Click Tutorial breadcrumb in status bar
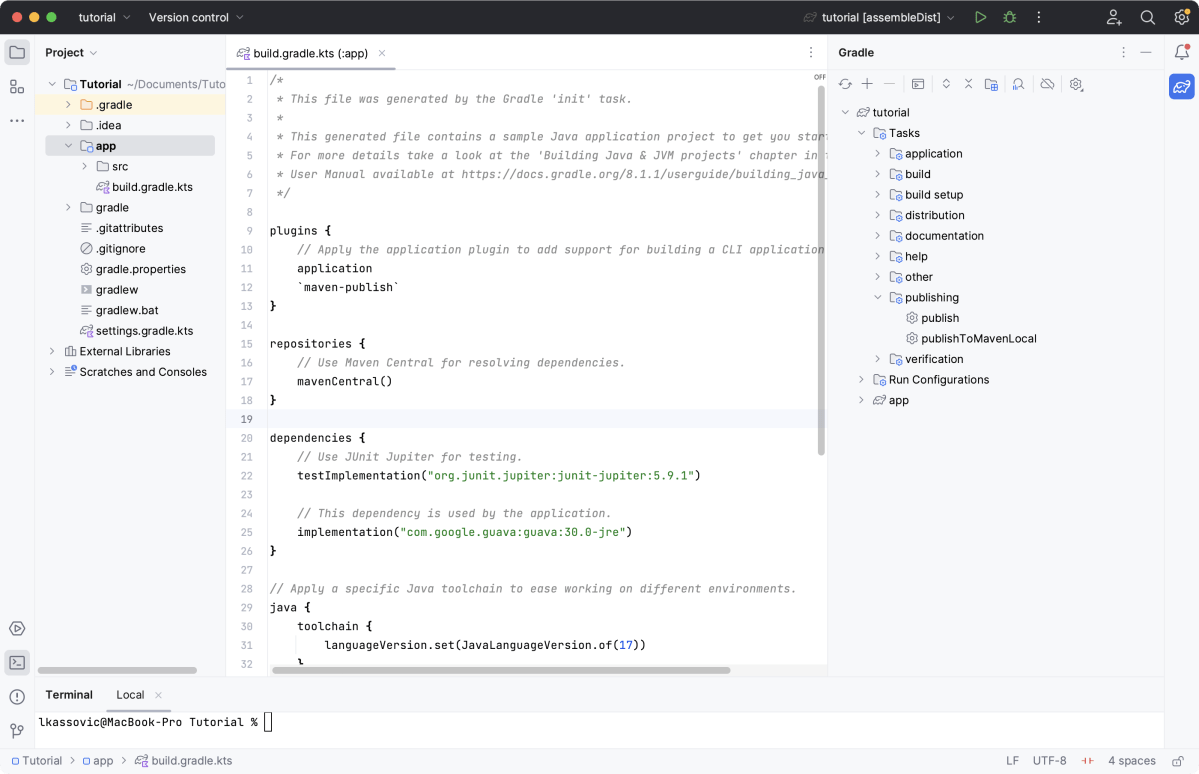This screenshot has width=1199, height=774. [x=36, y=761]
